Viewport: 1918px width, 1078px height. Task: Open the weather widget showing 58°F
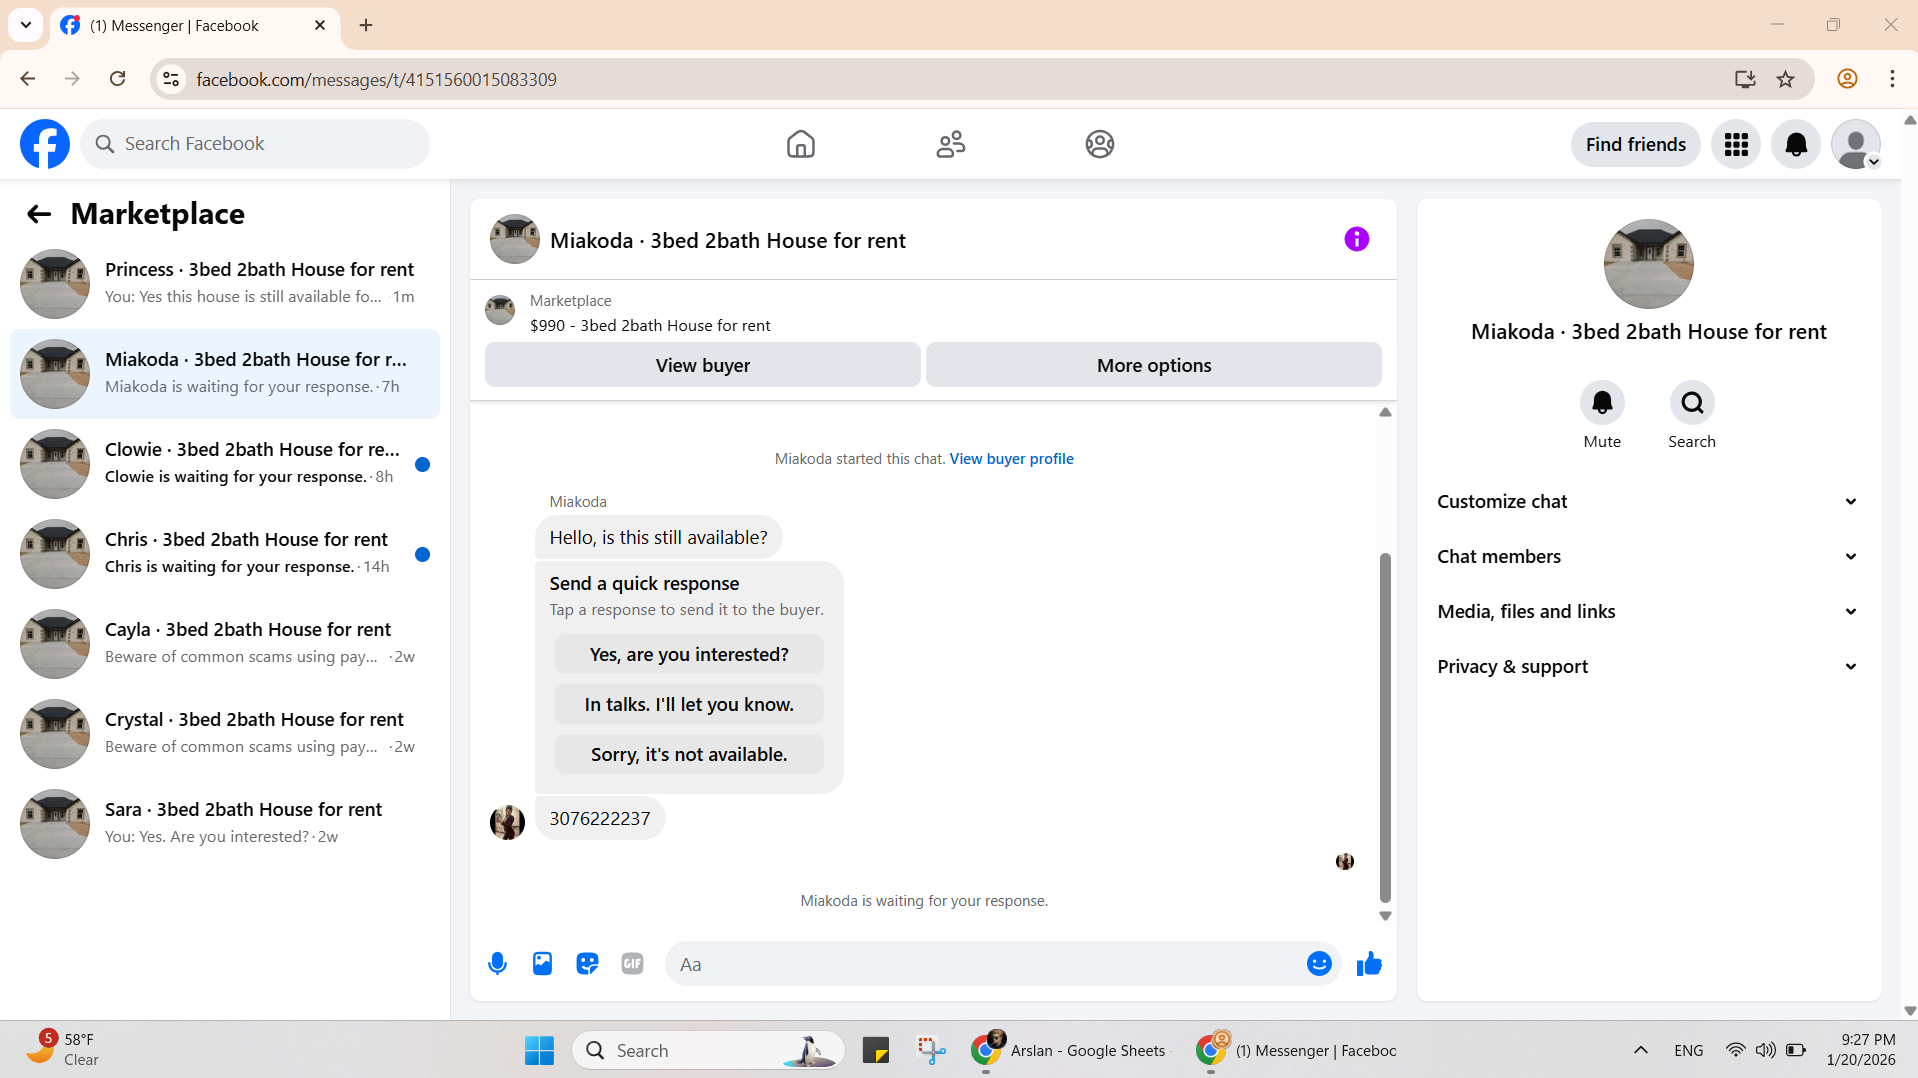click(x=62, y=1050)
